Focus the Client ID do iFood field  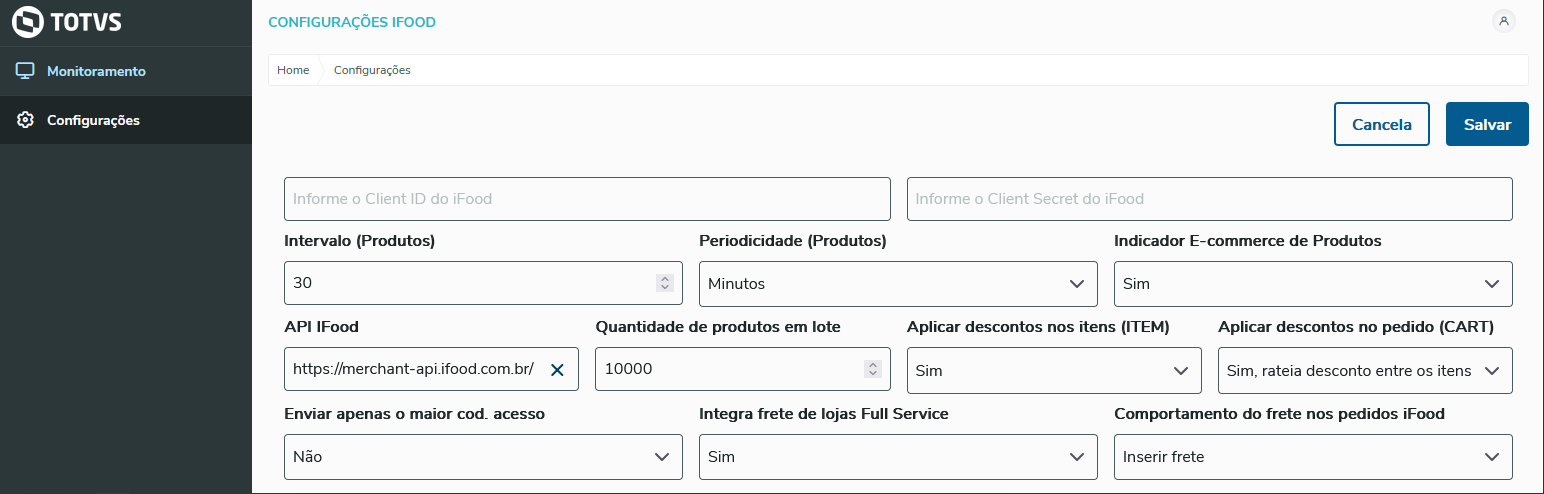587,199
